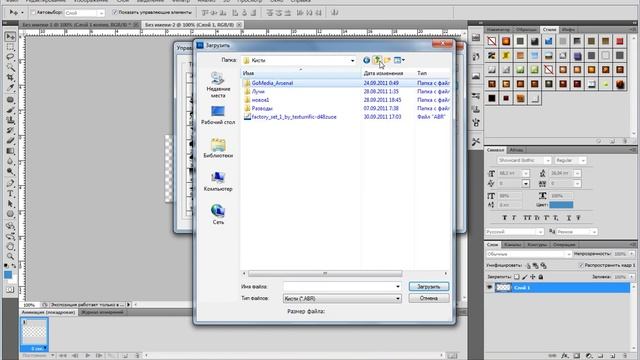Open the Тип файлов Кисти (*.ABR) dropdown
This screenshot has width=640, height=360.
(x=398, y=299)
